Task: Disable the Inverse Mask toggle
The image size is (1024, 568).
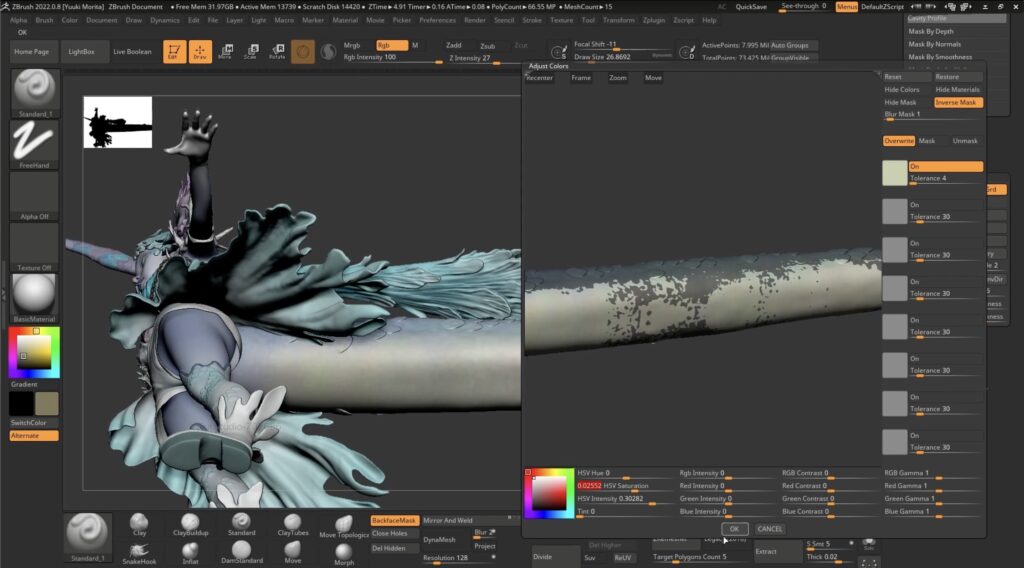Action: click(x=958, y=102)
